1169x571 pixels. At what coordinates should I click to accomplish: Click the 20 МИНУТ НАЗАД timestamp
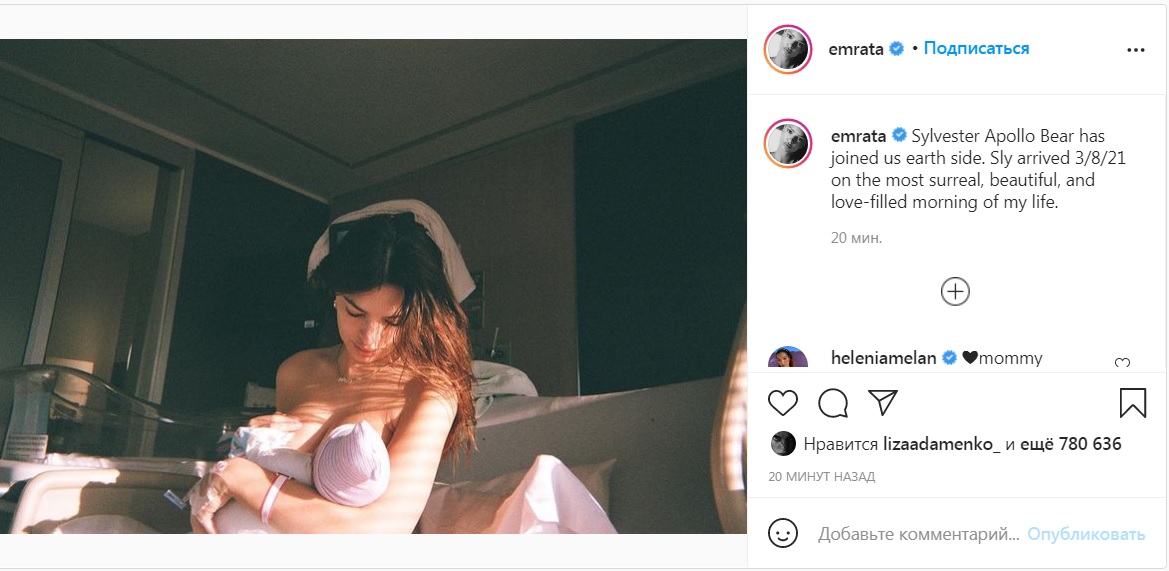pyautogui.click(x=822, y=476)
